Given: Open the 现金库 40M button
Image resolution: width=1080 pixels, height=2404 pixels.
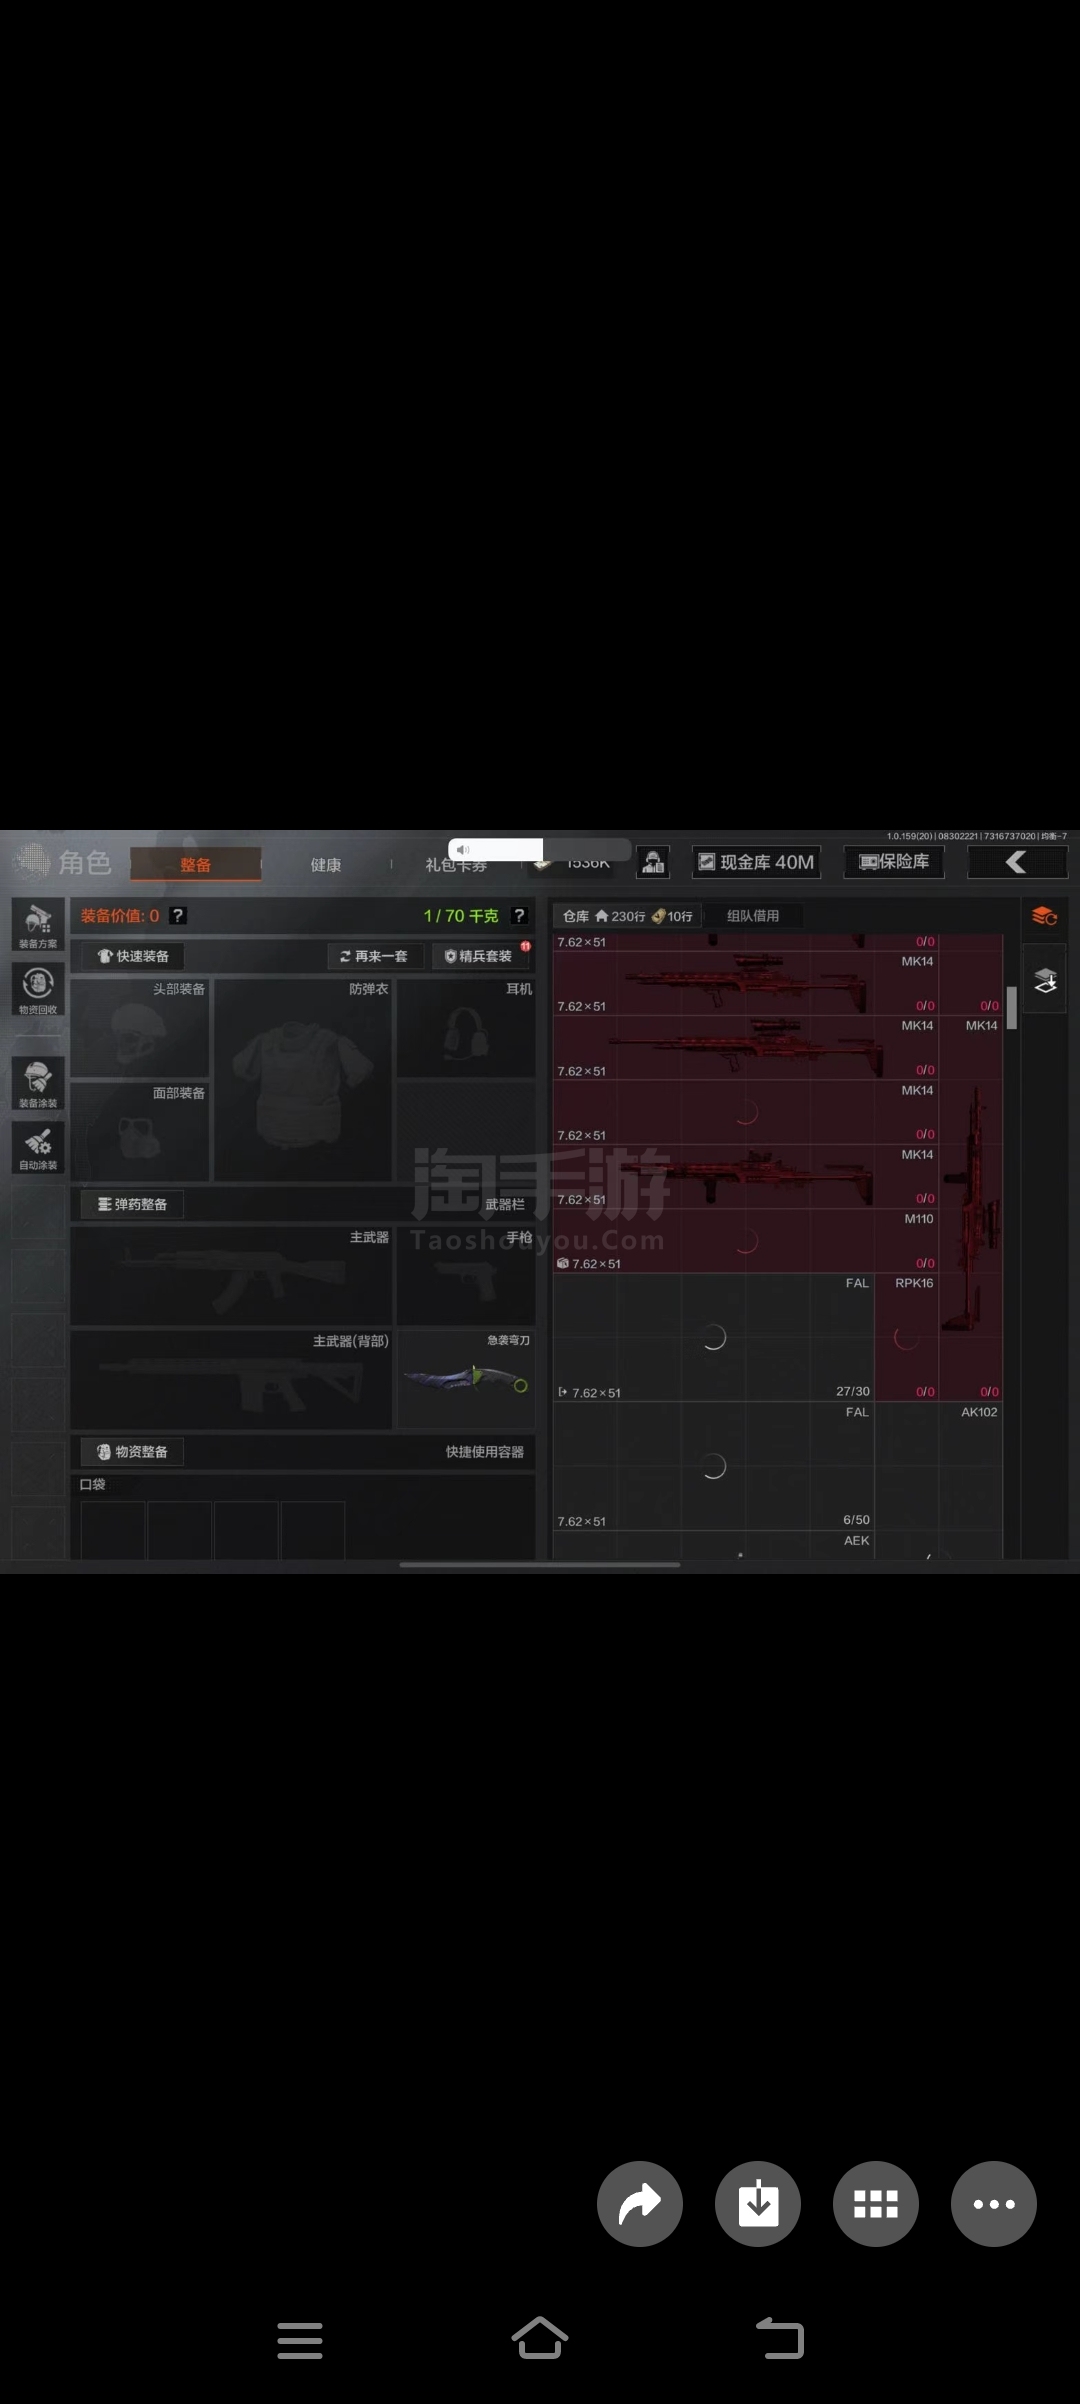Looking at the screenshot, I should click(x=756, y=862).
